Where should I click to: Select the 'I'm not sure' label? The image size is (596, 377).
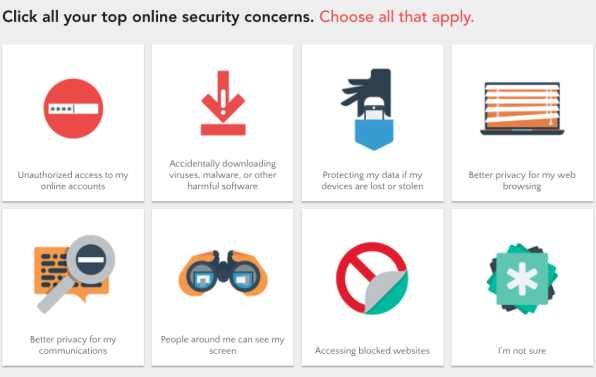(x=522, y=351)
